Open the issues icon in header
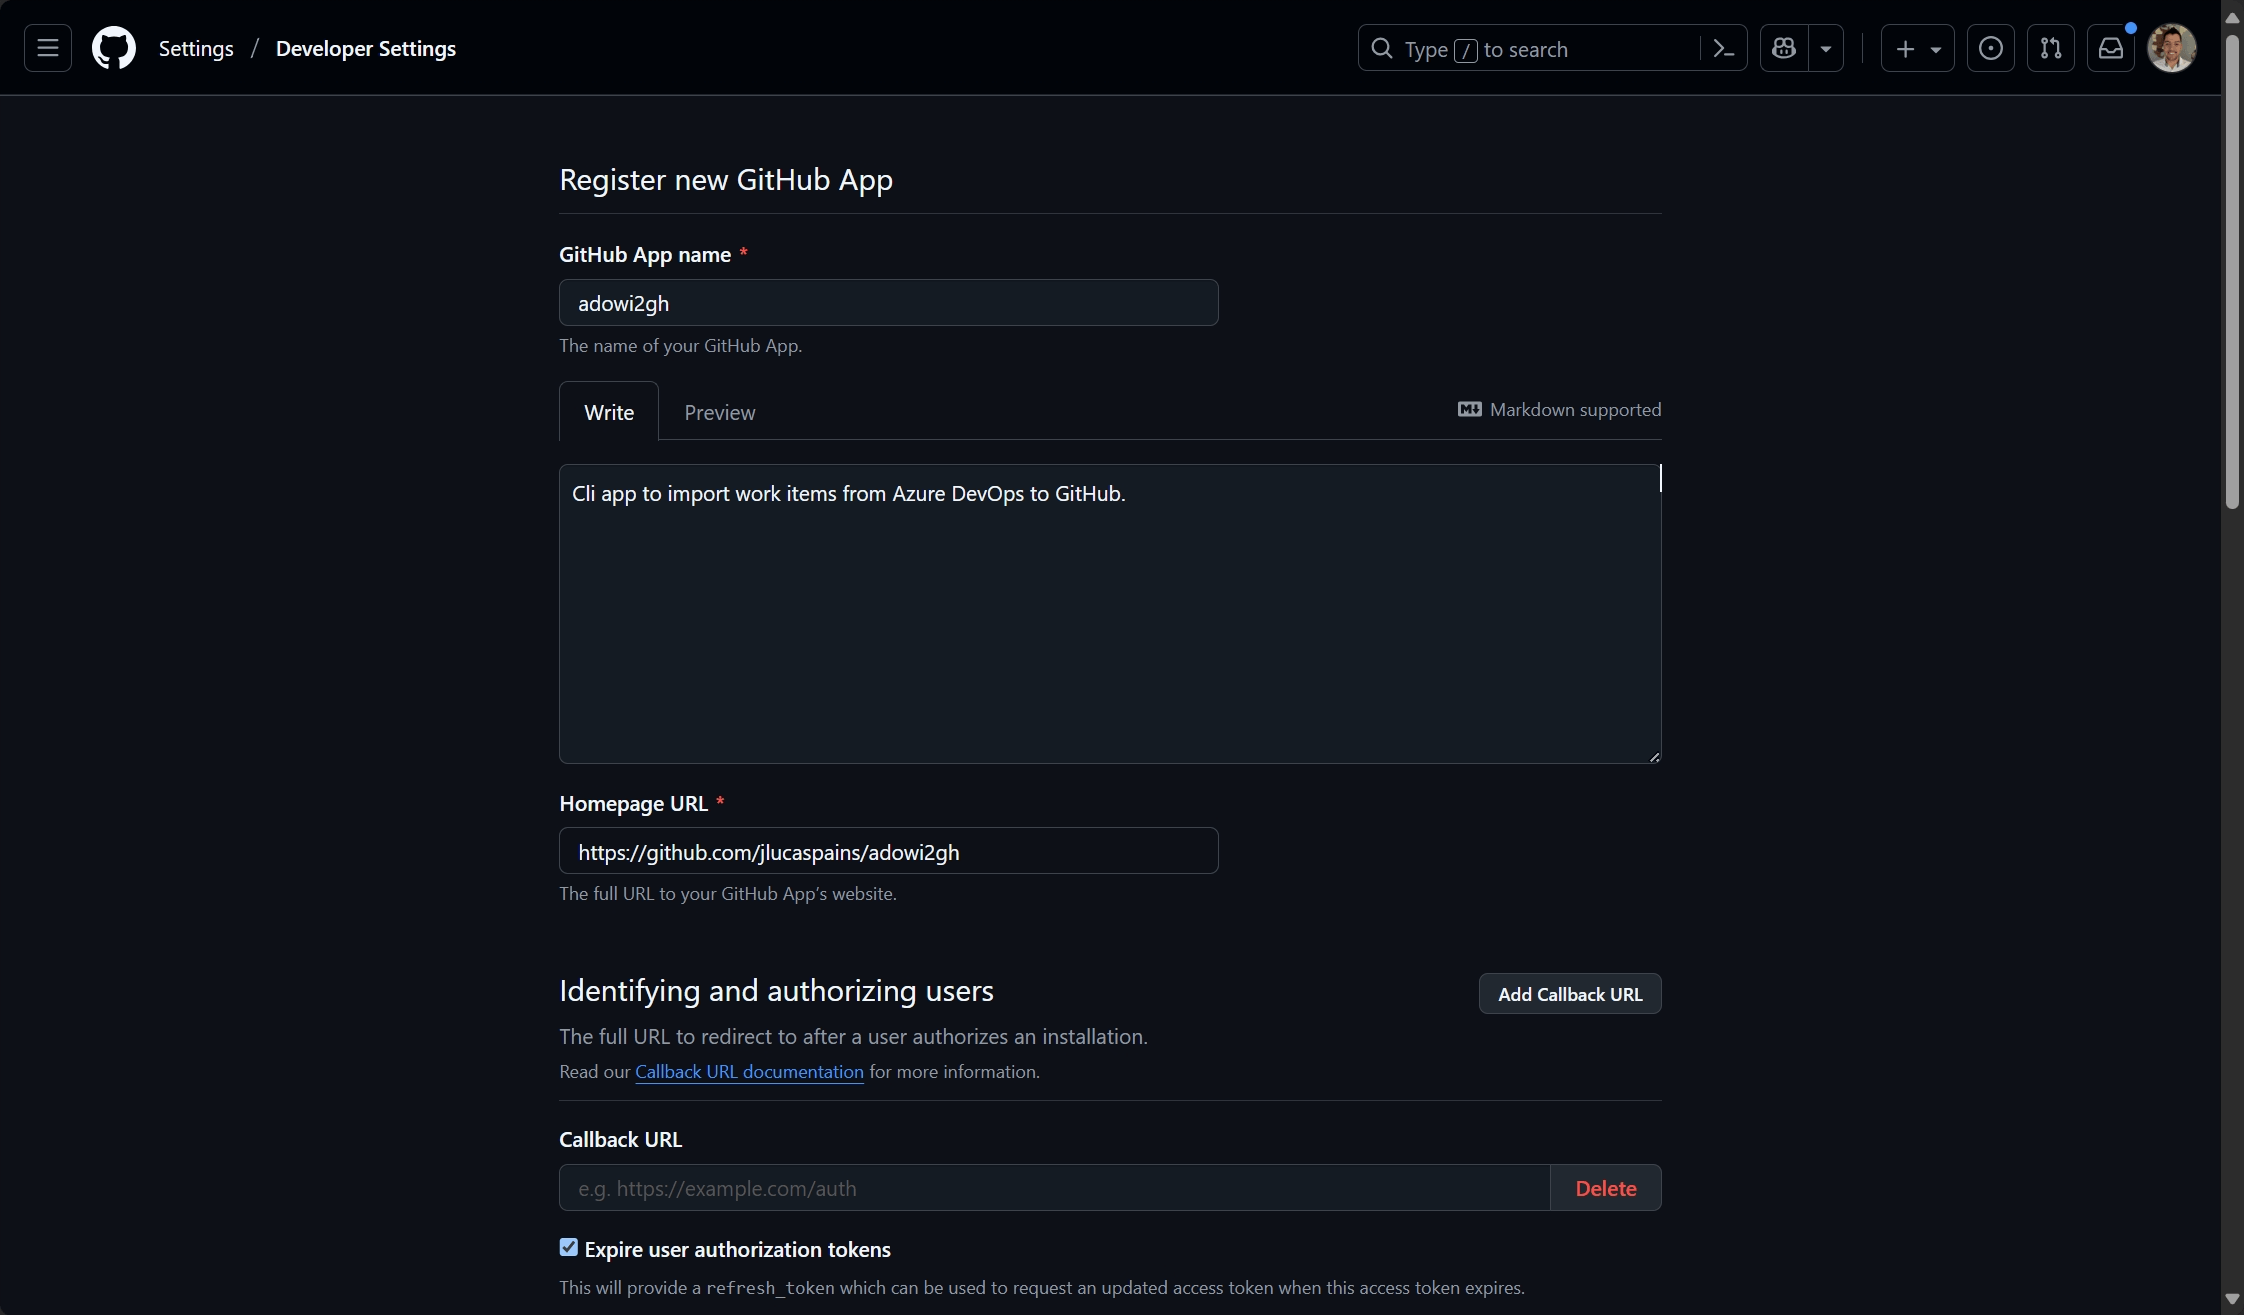Viewport: 2244px width, 1315px height. (x=1990, y=48)
